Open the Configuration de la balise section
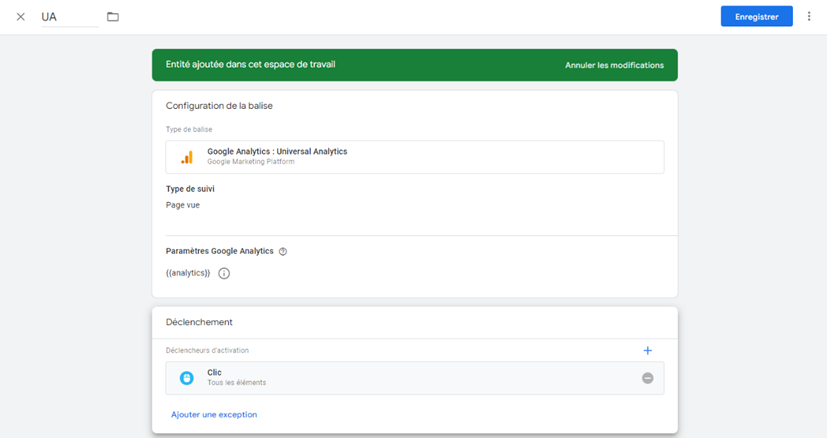The height and width of the screenshot is (438, 827). tap(219, 106)
